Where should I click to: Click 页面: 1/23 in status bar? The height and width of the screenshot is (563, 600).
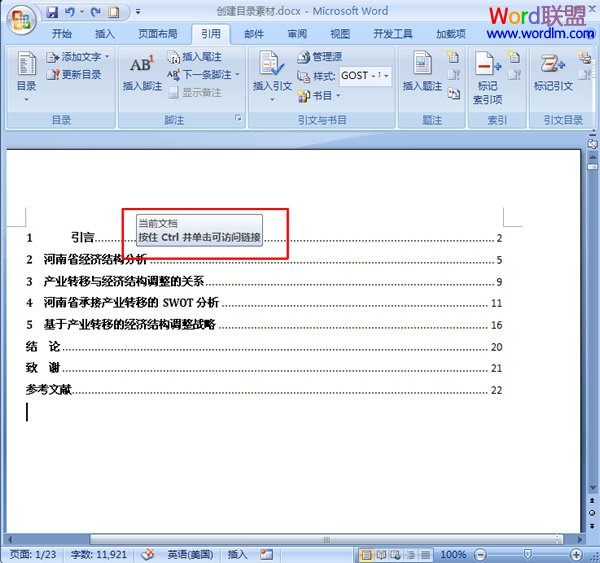coord(33,554)
